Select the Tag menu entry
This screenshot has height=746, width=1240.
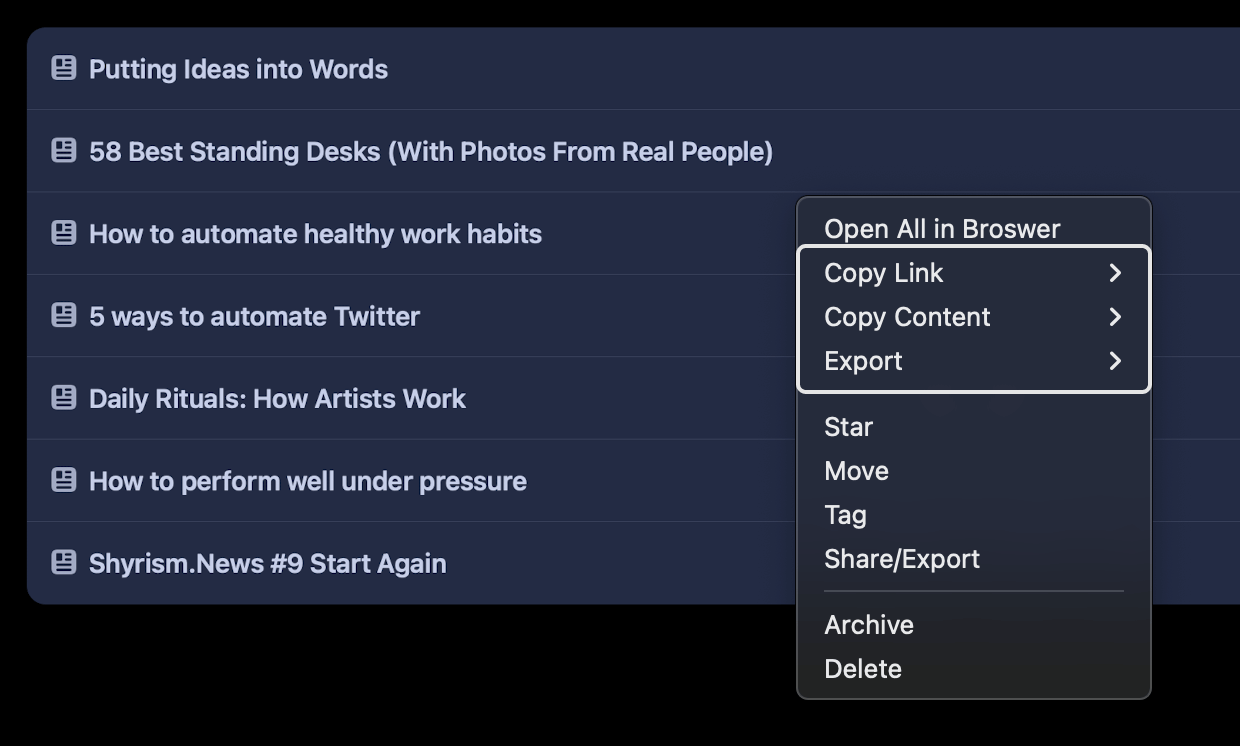click(x=845, y=515)
